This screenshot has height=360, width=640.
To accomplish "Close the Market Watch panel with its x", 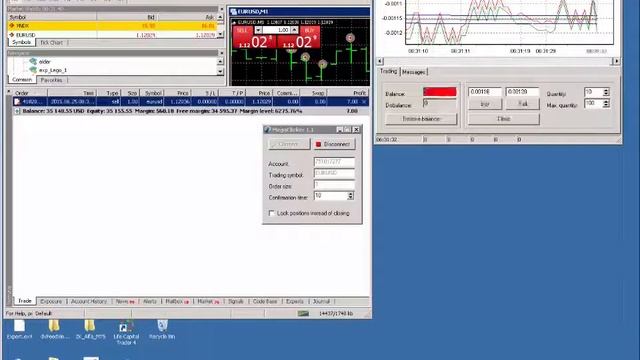I will tap(222, 9).
